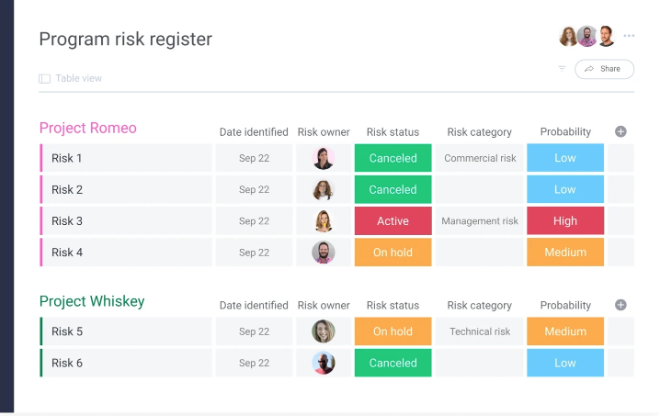Click Date identified header in Project Whiskey
Viewport: 659px width, 416px height.
coord(254,305)
